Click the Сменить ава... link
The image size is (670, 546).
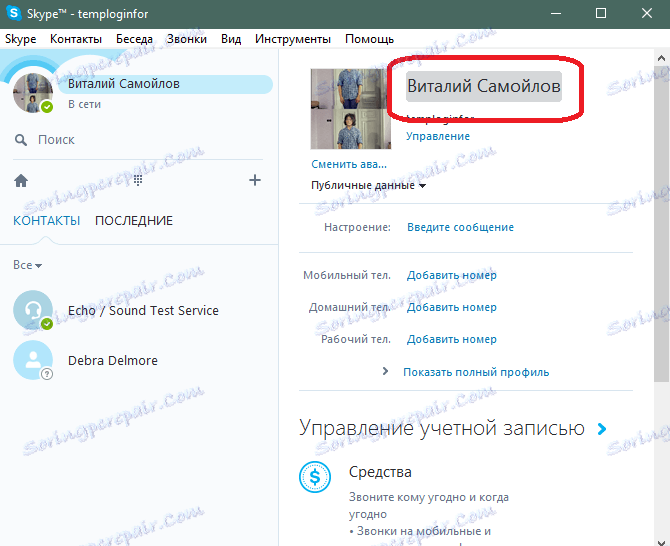coord(349,164)
